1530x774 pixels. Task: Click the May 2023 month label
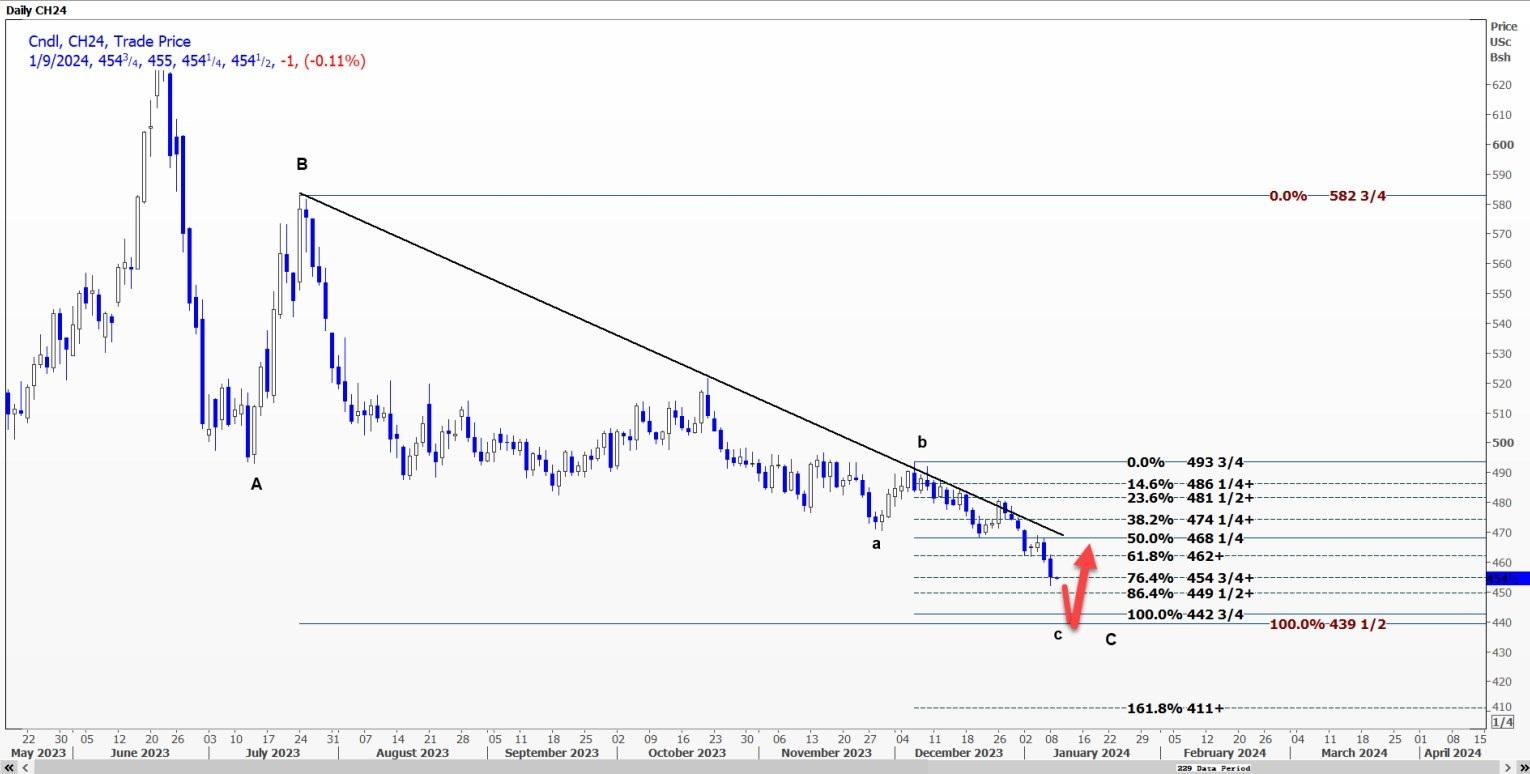point(39,753)
